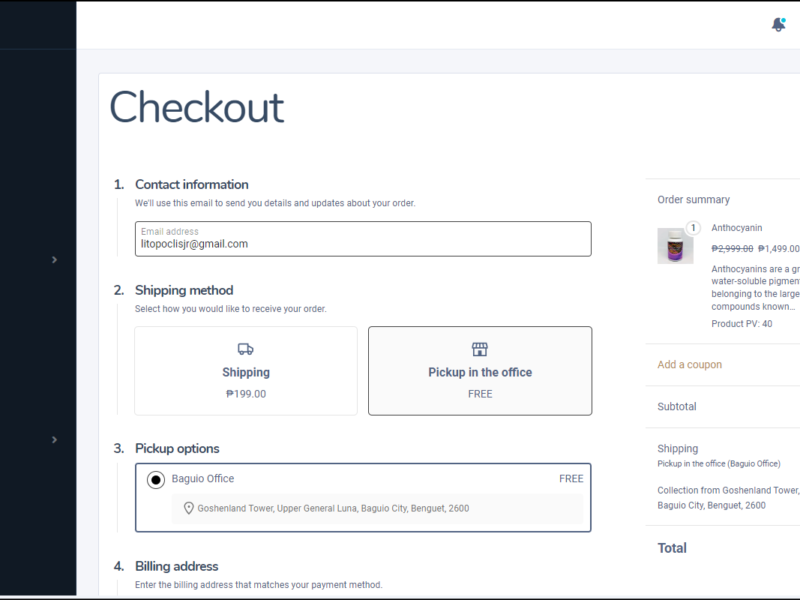
Task: Choose the Shipping ₱199.00 method
Action: 246,371
